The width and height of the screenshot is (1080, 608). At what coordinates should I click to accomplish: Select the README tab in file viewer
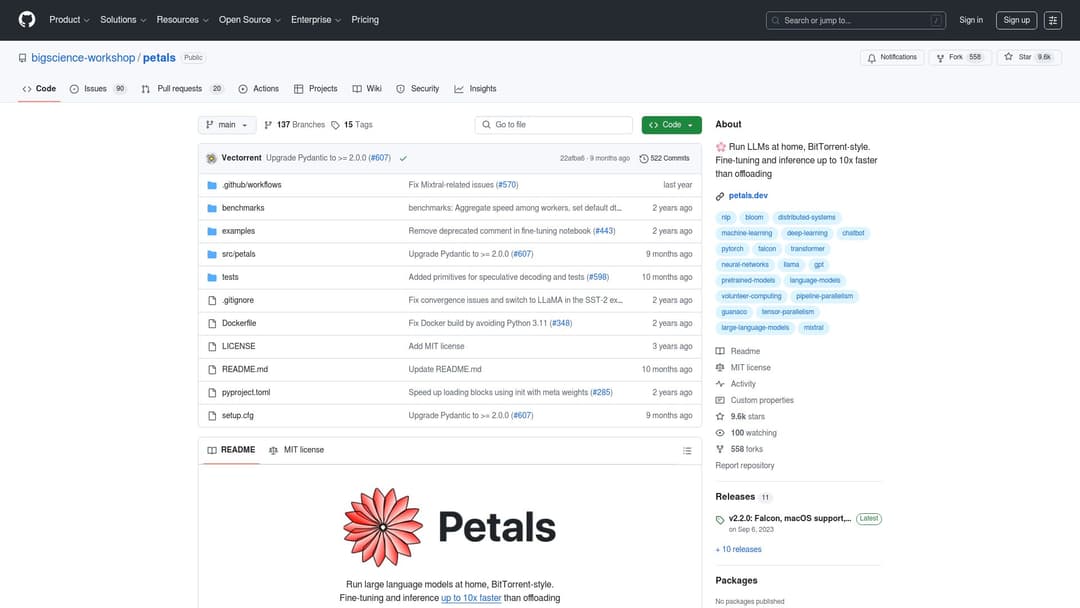click(231, 450)
